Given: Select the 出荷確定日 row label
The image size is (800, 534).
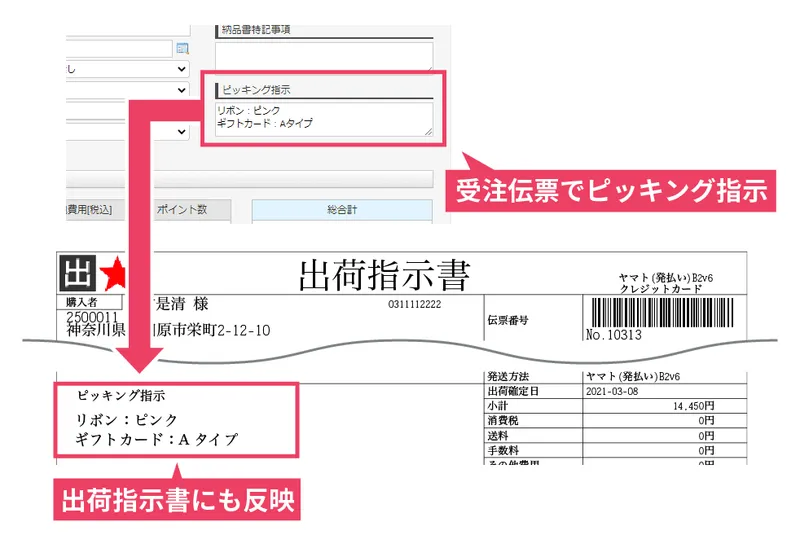Looking at the screenshot, I should pos(513,391).
